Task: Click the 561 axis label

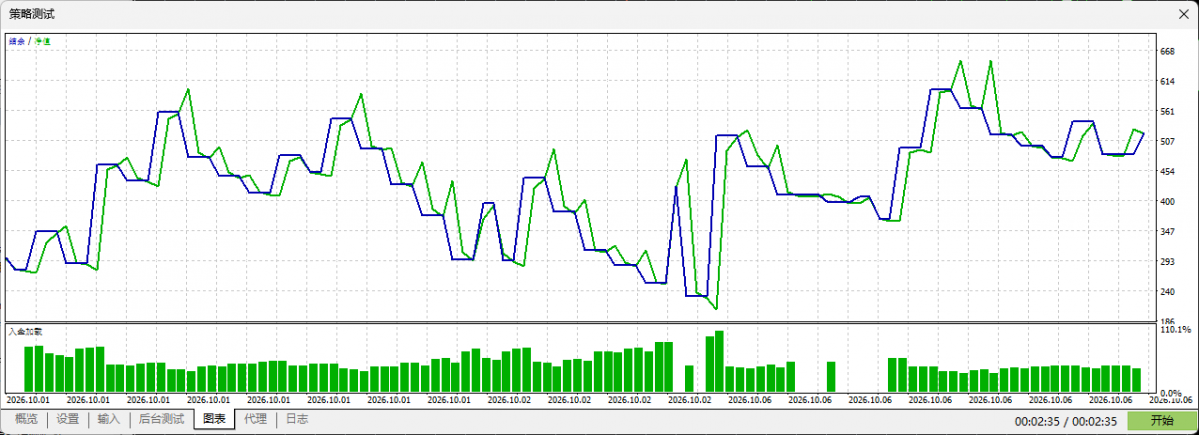Action: pyautogui.click(x=1168, y=112)
